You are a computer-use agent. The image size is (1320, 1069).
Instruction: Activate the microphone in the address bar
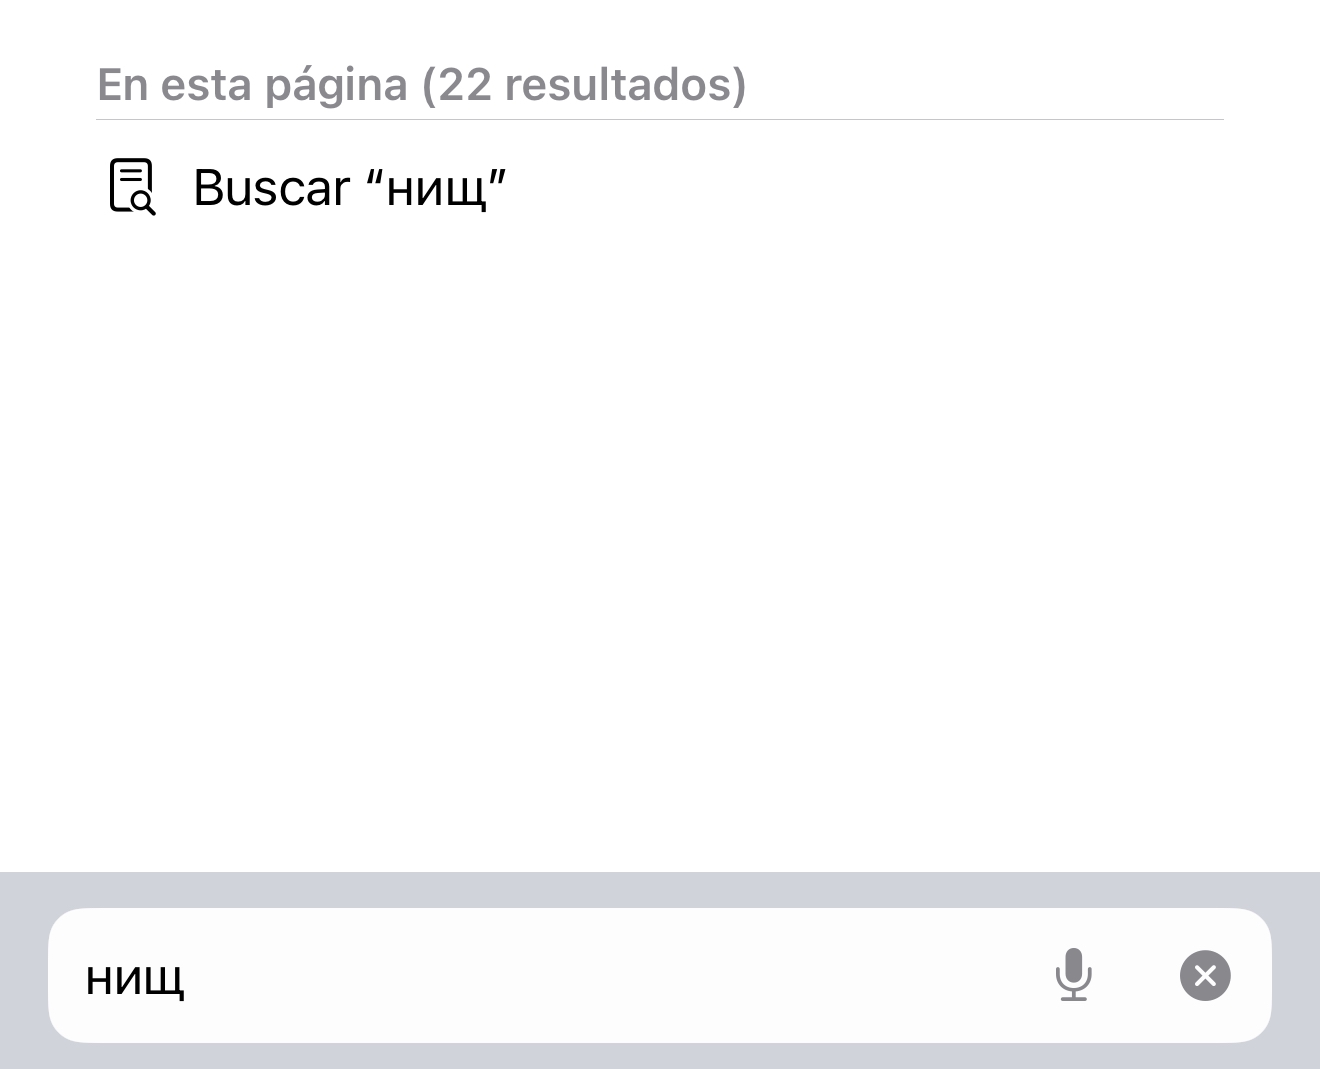point(1073,975)
